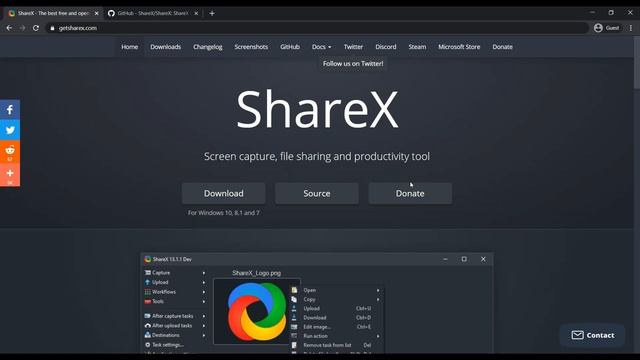Open the Steam nav link
The image size is (640, 360).
pyautogui.click(x=417, y=47)
